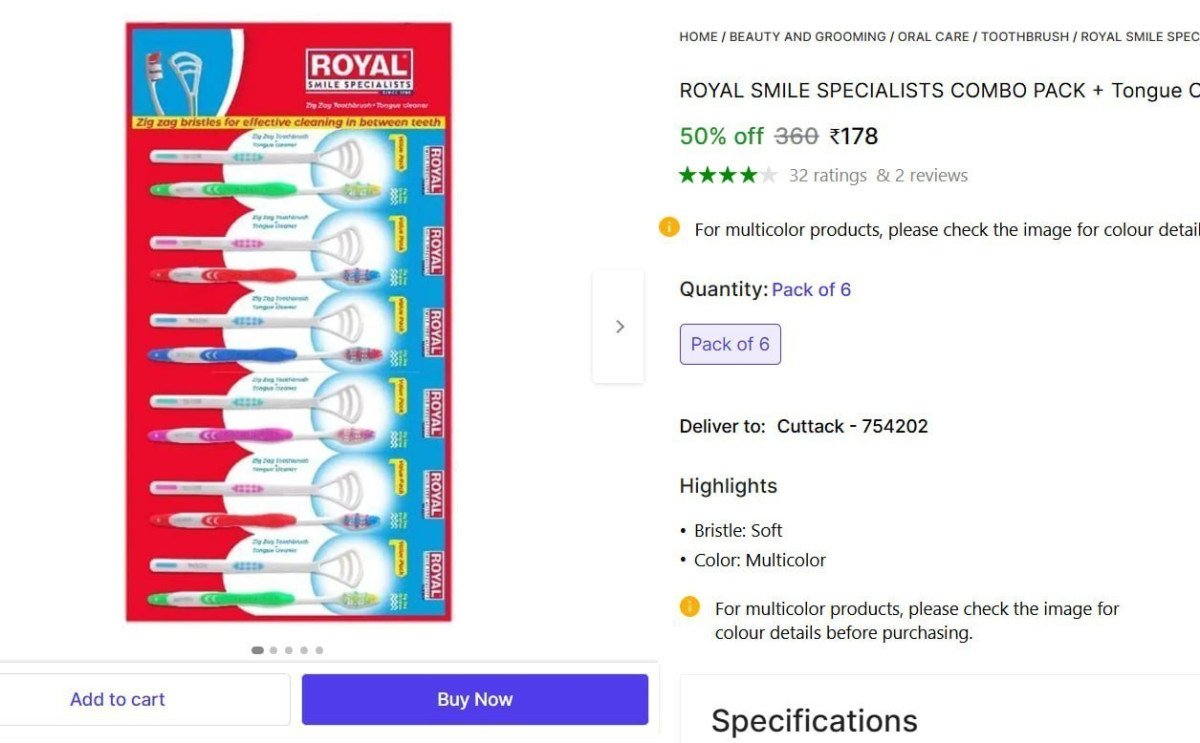Click the first star in the rating row
The width and height of the screenshot is (1200, 743).
point(685,174)
